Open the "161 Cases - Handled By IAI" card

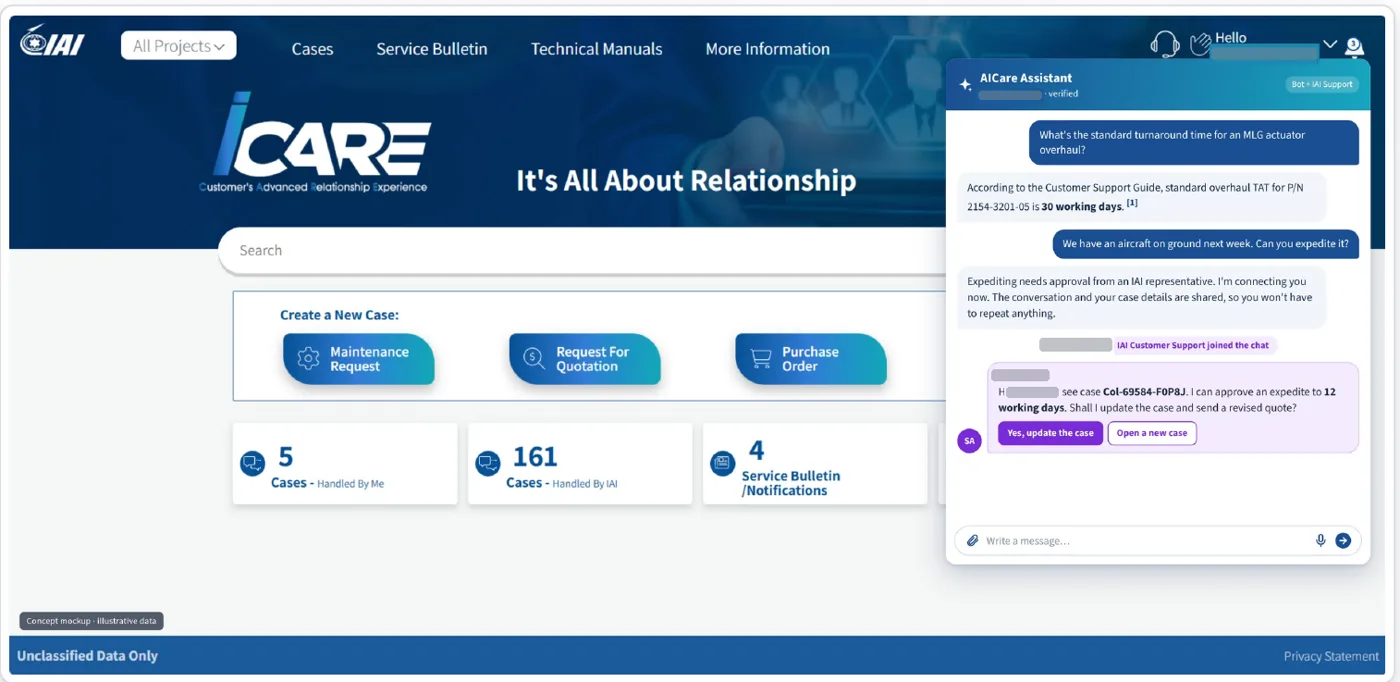[580, 464]
